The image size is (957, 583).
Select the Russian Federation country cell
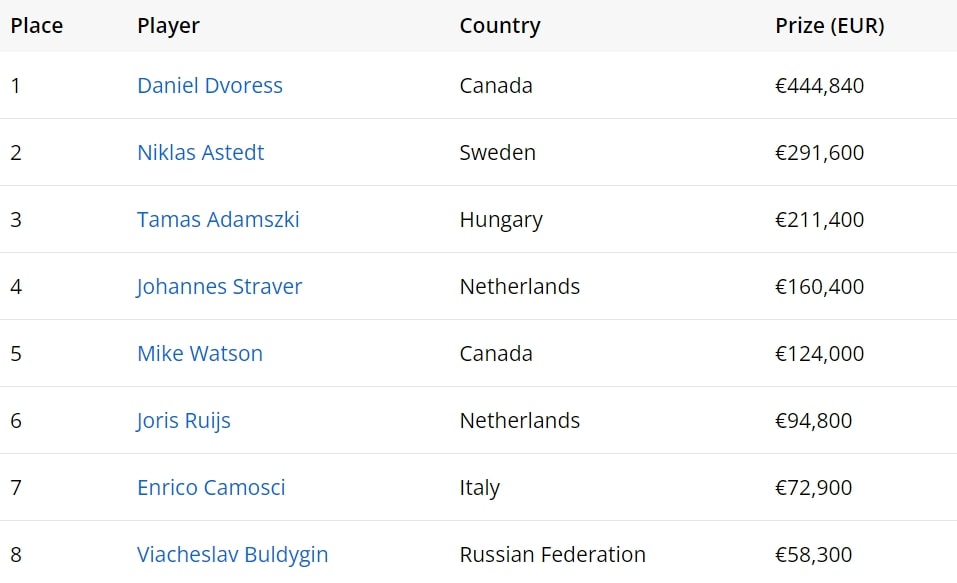[x=553, y=555]
